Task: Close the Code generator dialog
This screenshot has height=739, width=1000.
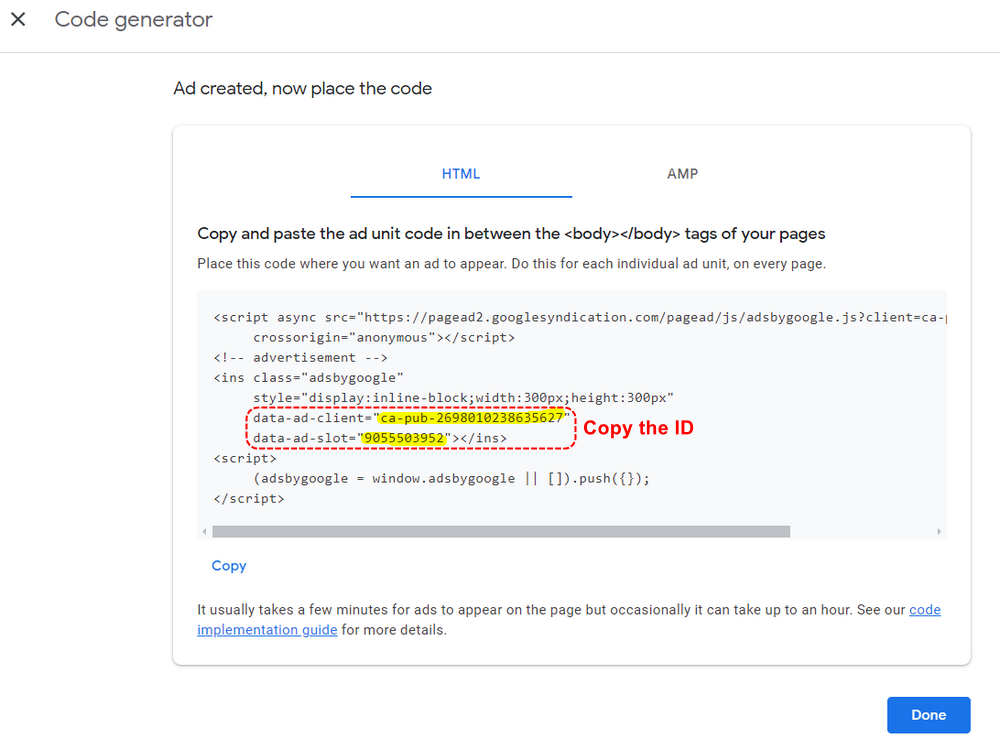Action: [18, 19]
